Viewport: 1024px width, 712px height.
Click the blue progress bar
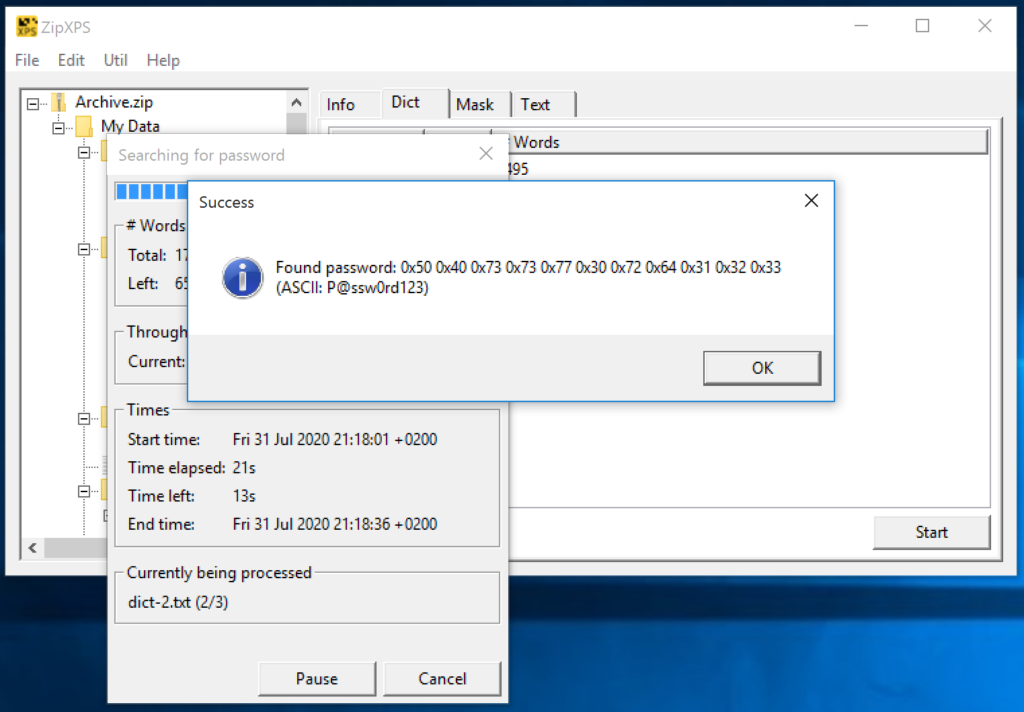pos(148,190)
